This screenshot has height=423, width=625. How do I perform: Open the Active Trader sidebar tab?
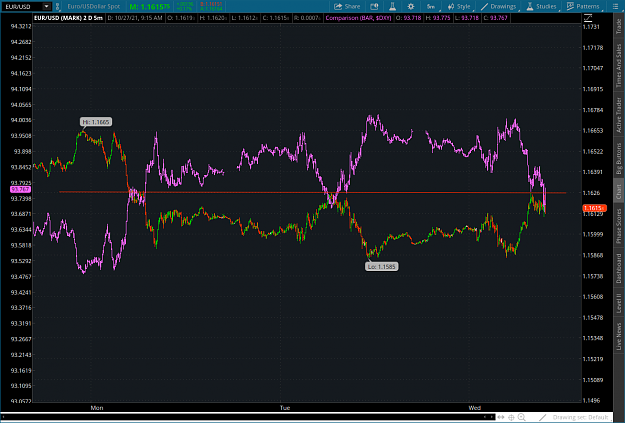(619, 115)
